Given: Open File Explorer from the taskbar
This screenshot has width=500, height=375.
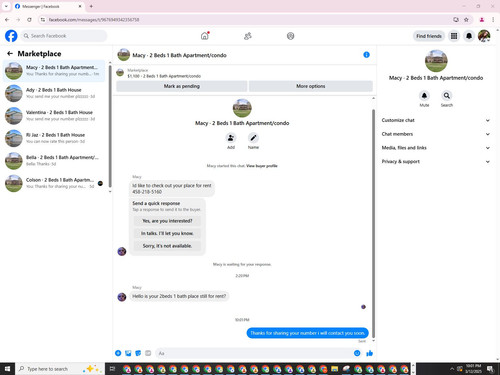Looking at the screenshot, I should tap(334, 369).
